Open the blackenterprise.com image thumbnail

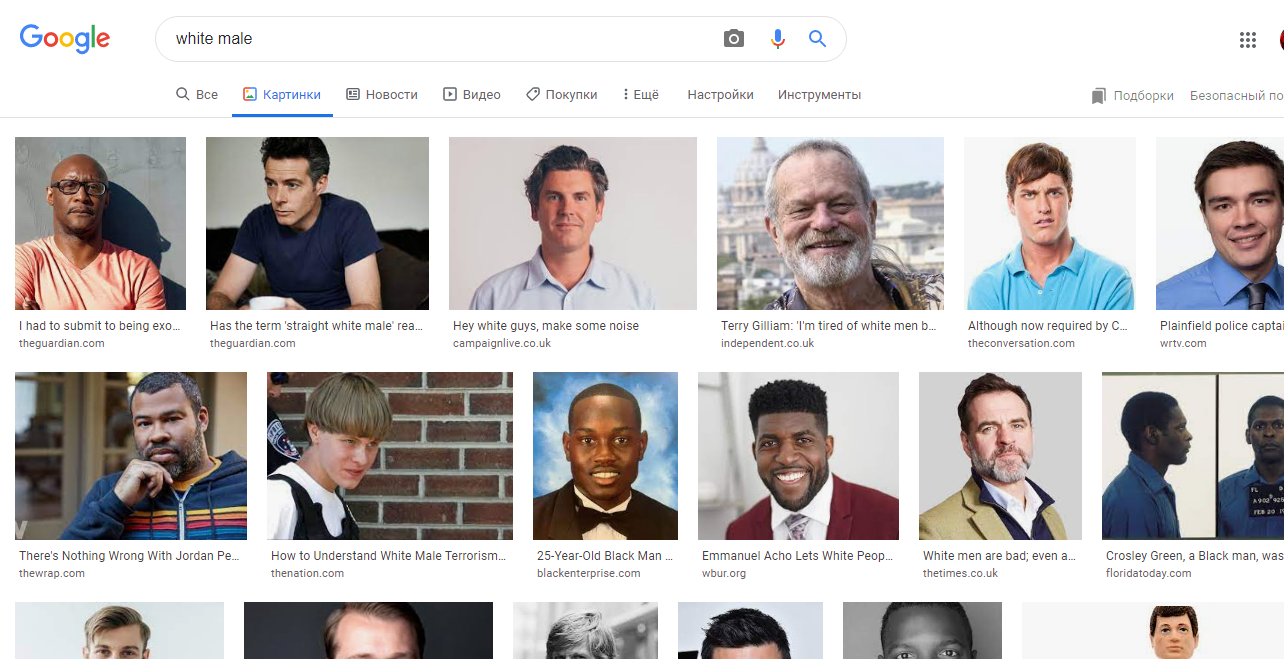[605, 456]
